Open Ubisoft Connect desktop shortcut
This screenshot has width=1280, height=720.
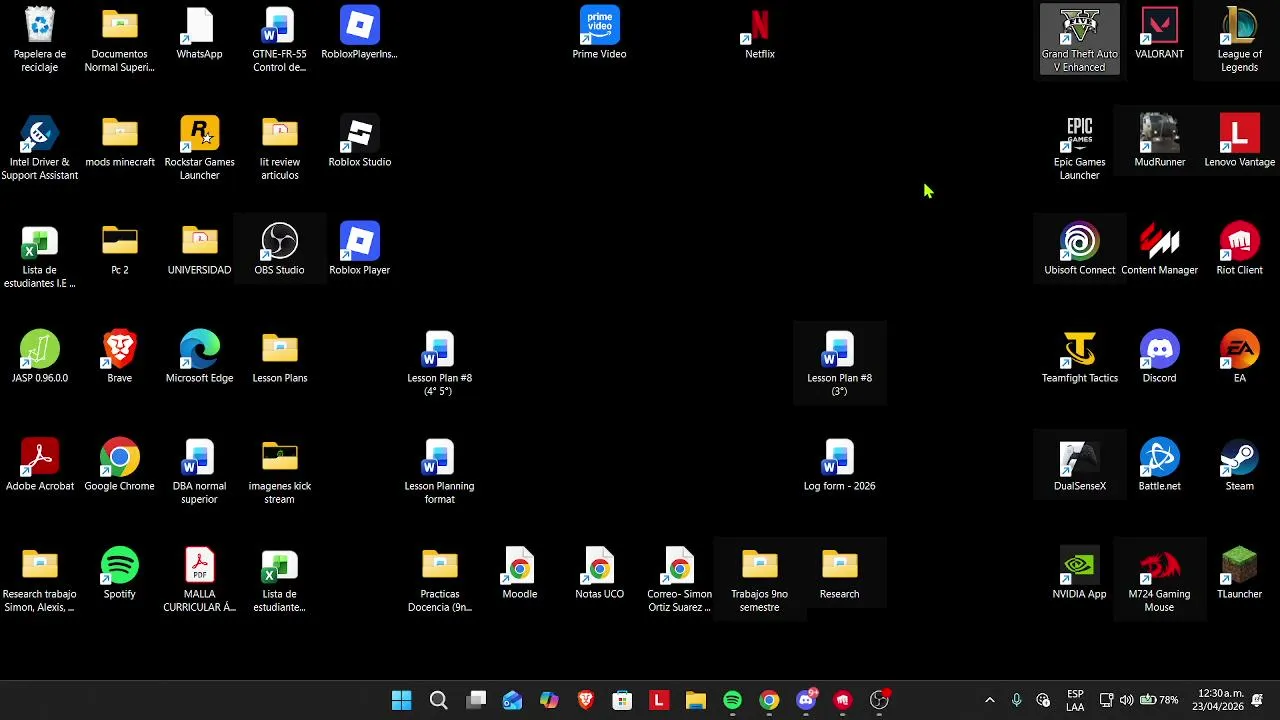1080,250
